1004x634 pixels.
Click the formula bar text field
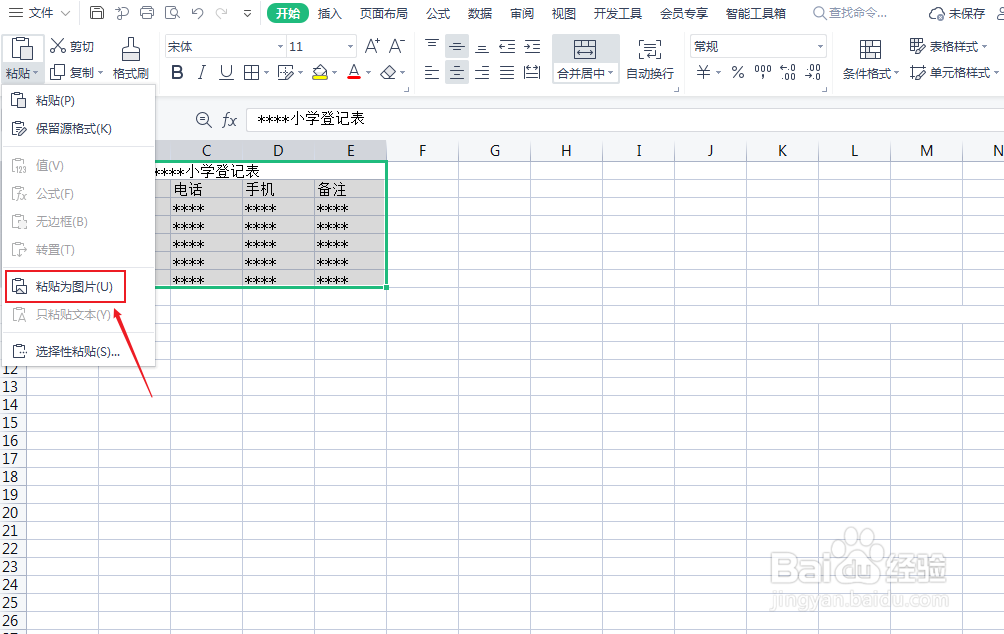coord(625,119)
